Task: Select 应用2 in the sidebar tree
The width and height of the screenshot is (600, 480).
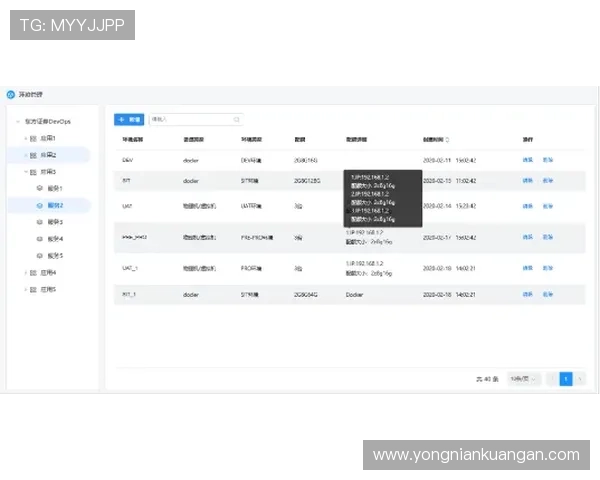Action: click(48, 155)
